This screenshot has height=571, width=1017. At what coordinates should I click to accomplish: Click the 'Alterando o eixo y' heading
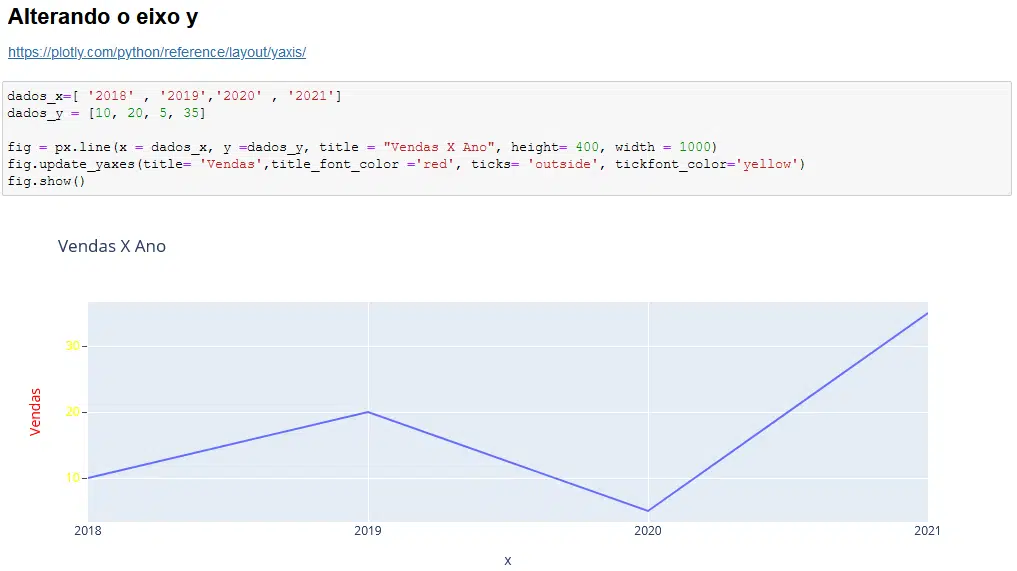coord(103,17)
